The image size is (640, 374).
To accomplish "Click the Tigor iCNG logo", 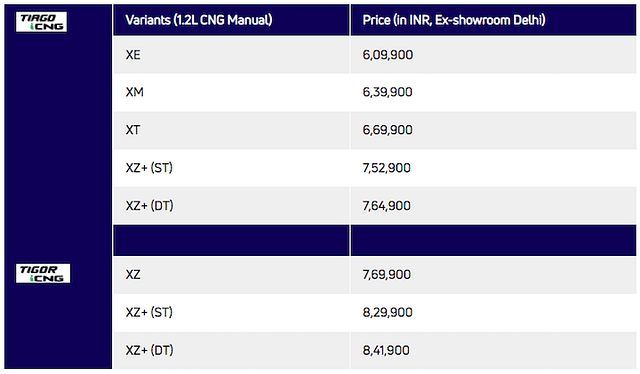I will (x=43, y=273).
